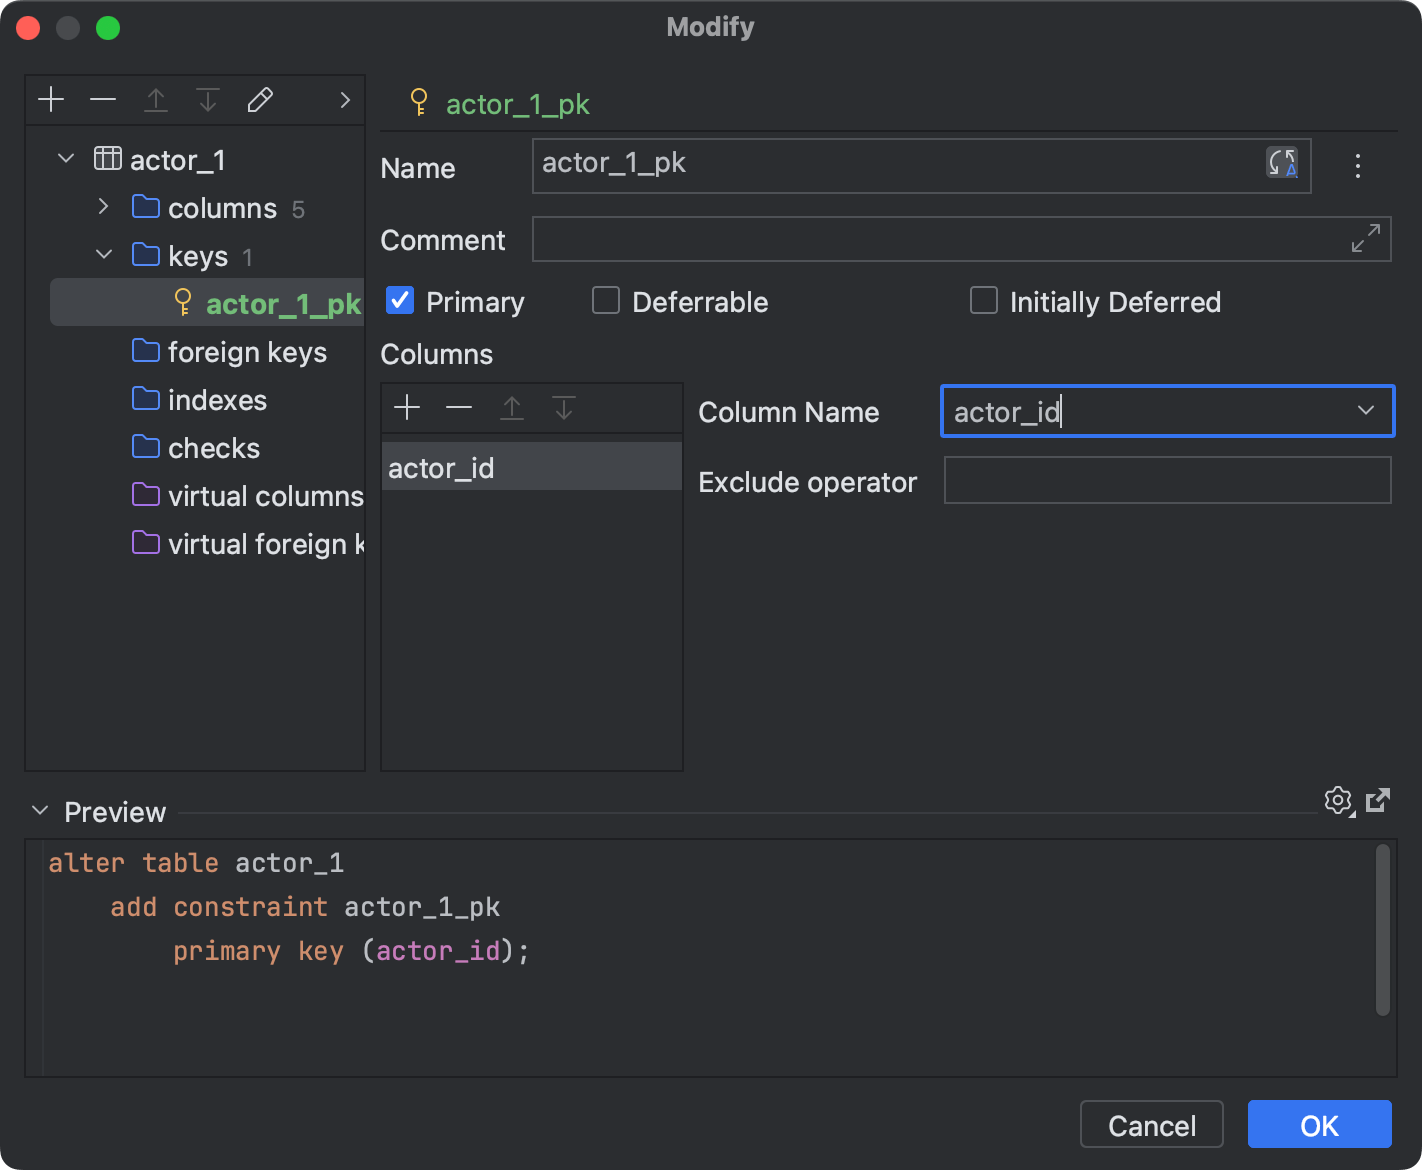Confirm changes with the OK button

tap(1319, 1124)
